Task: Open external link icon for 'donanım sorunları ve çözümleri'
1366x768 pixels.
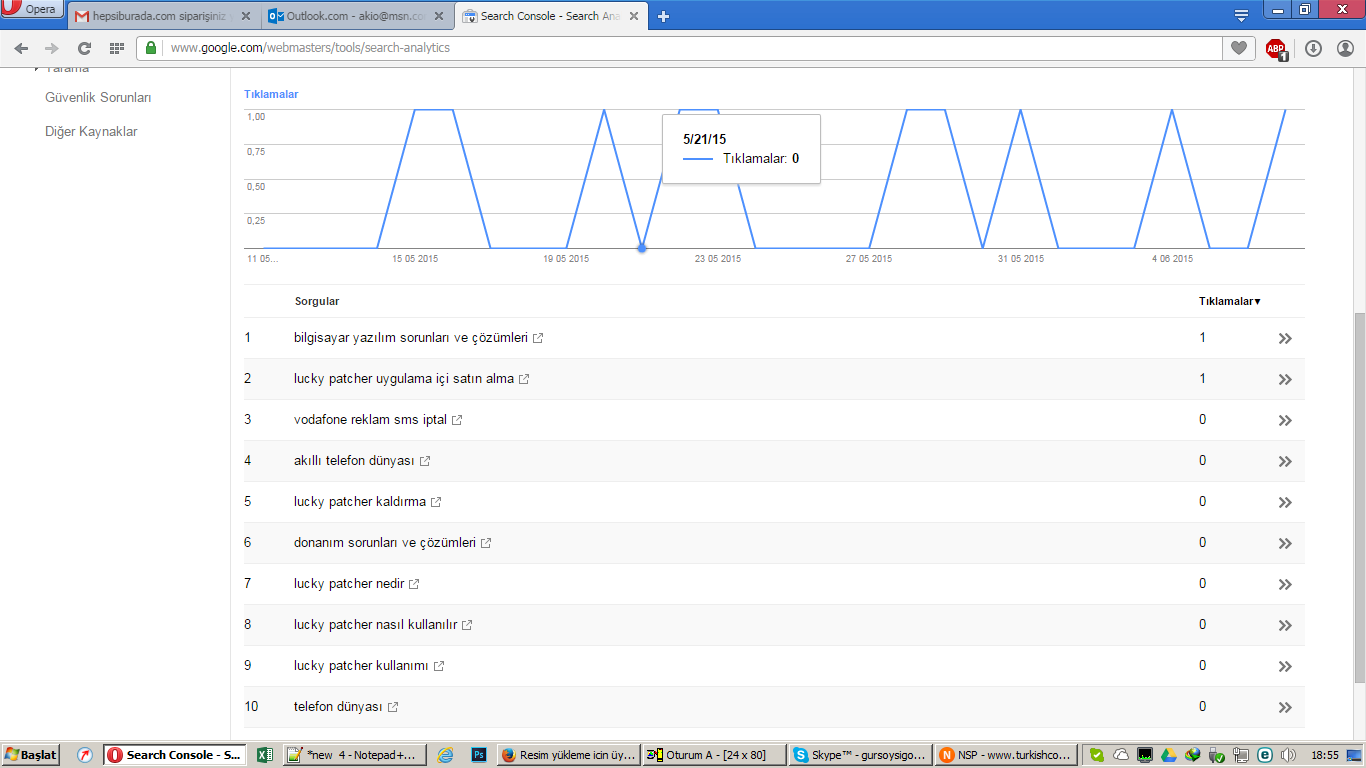Action: (486, 543)
